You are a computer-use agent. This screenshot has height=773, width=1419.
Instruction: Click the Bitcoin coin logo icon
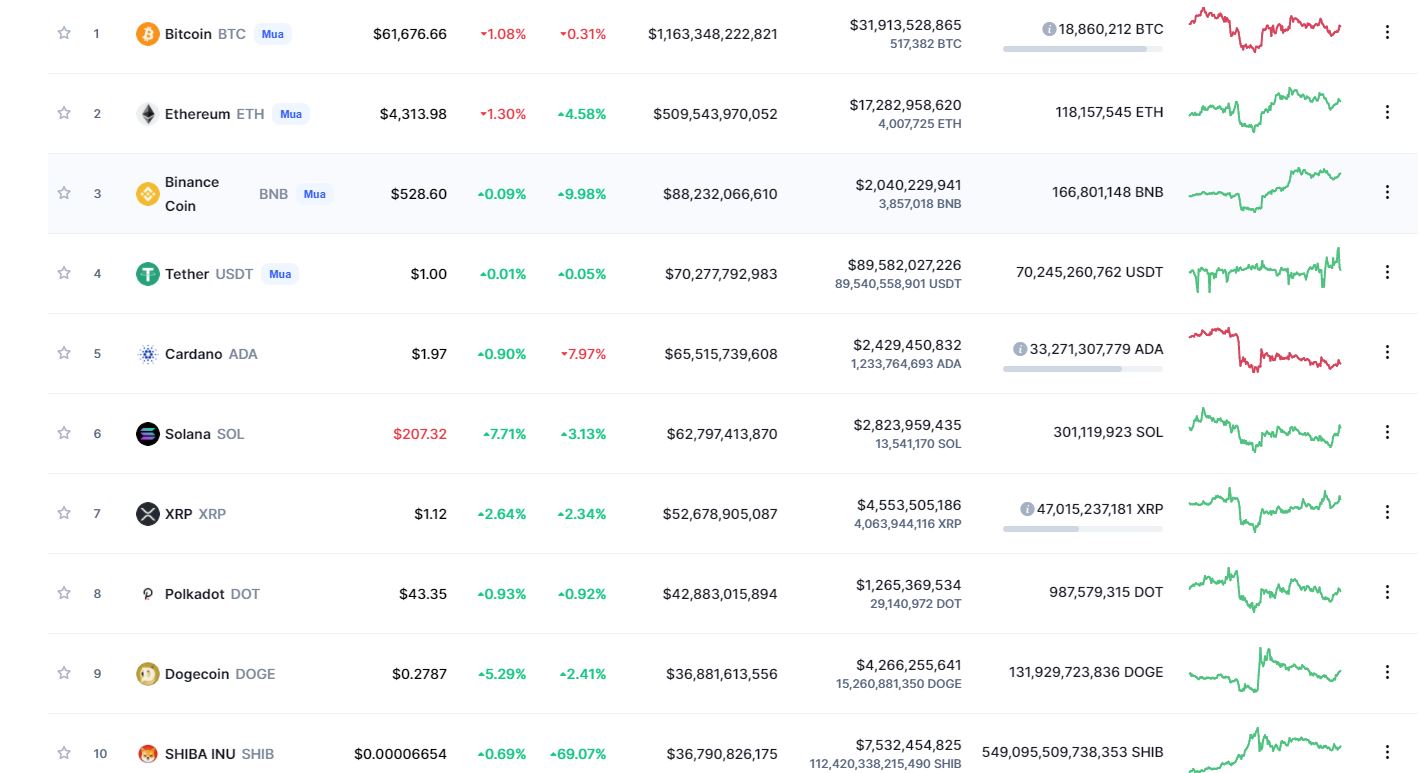pos(147,34)
